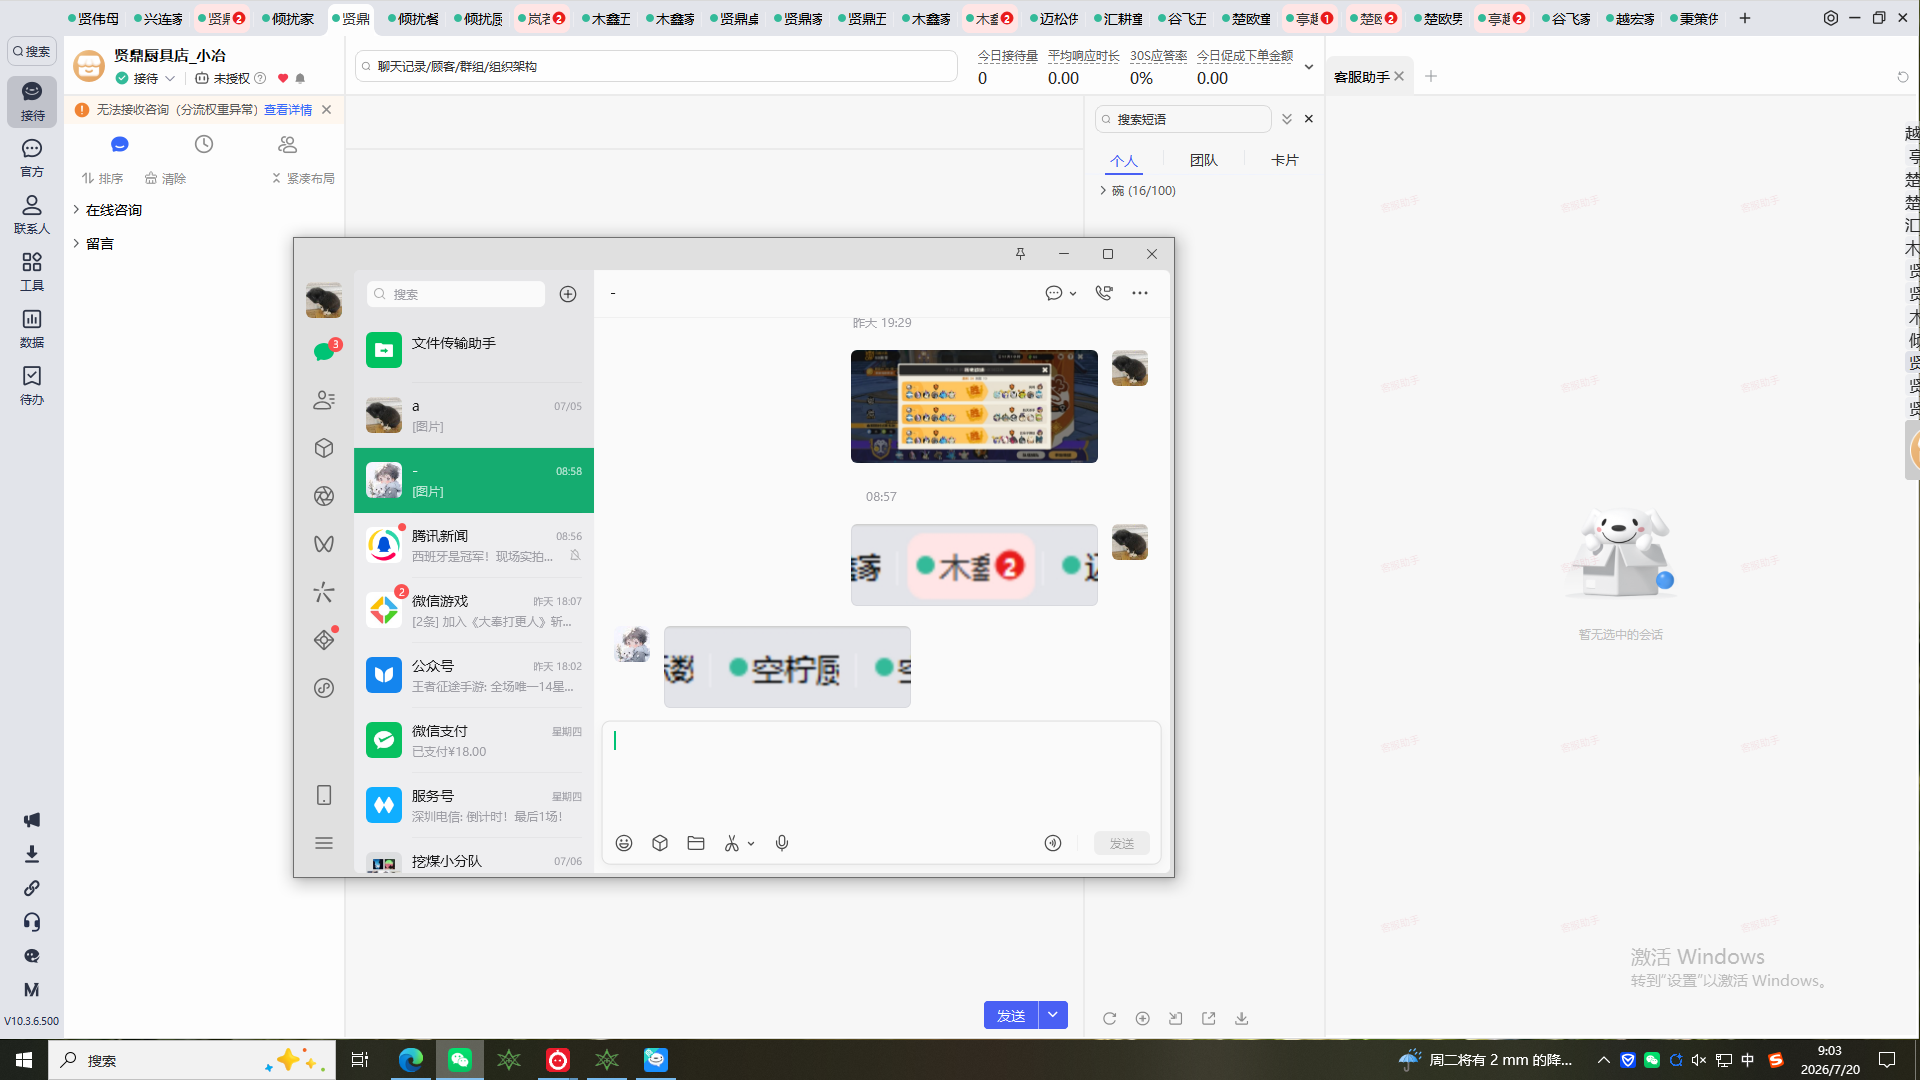1920x1080 pixels.
Task: Click the add plus icon beside WeChat search
Action: point(568,294)
